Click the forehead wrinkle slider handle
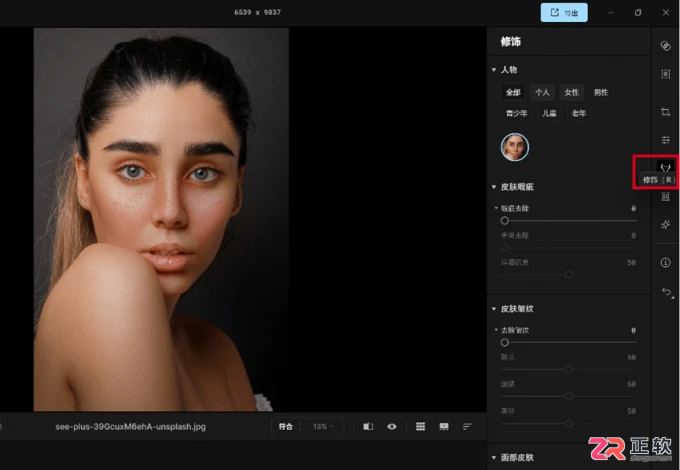The image size is (680, 470). [569, 369]
